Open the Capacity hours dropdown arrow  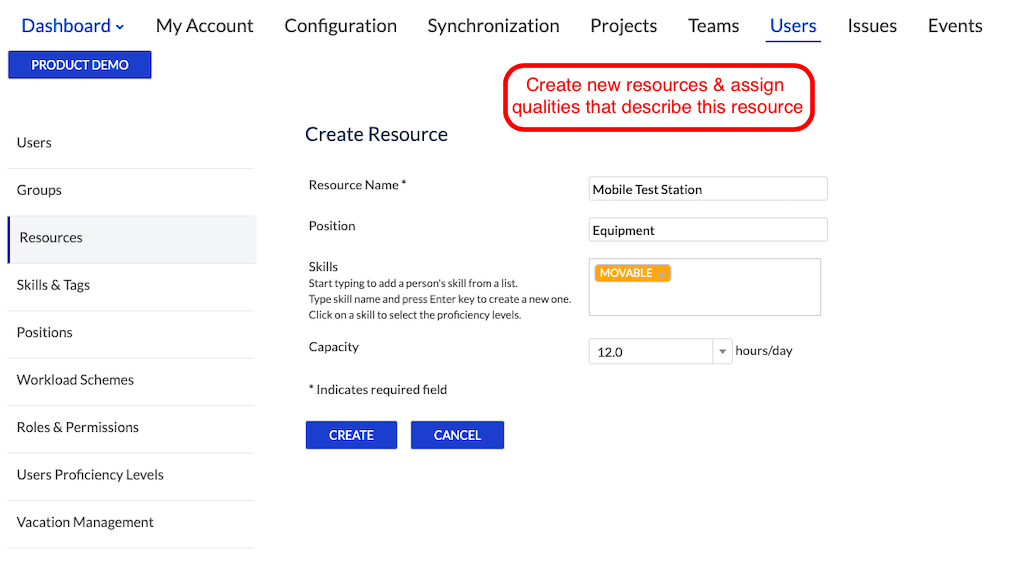tap(722, 352)
